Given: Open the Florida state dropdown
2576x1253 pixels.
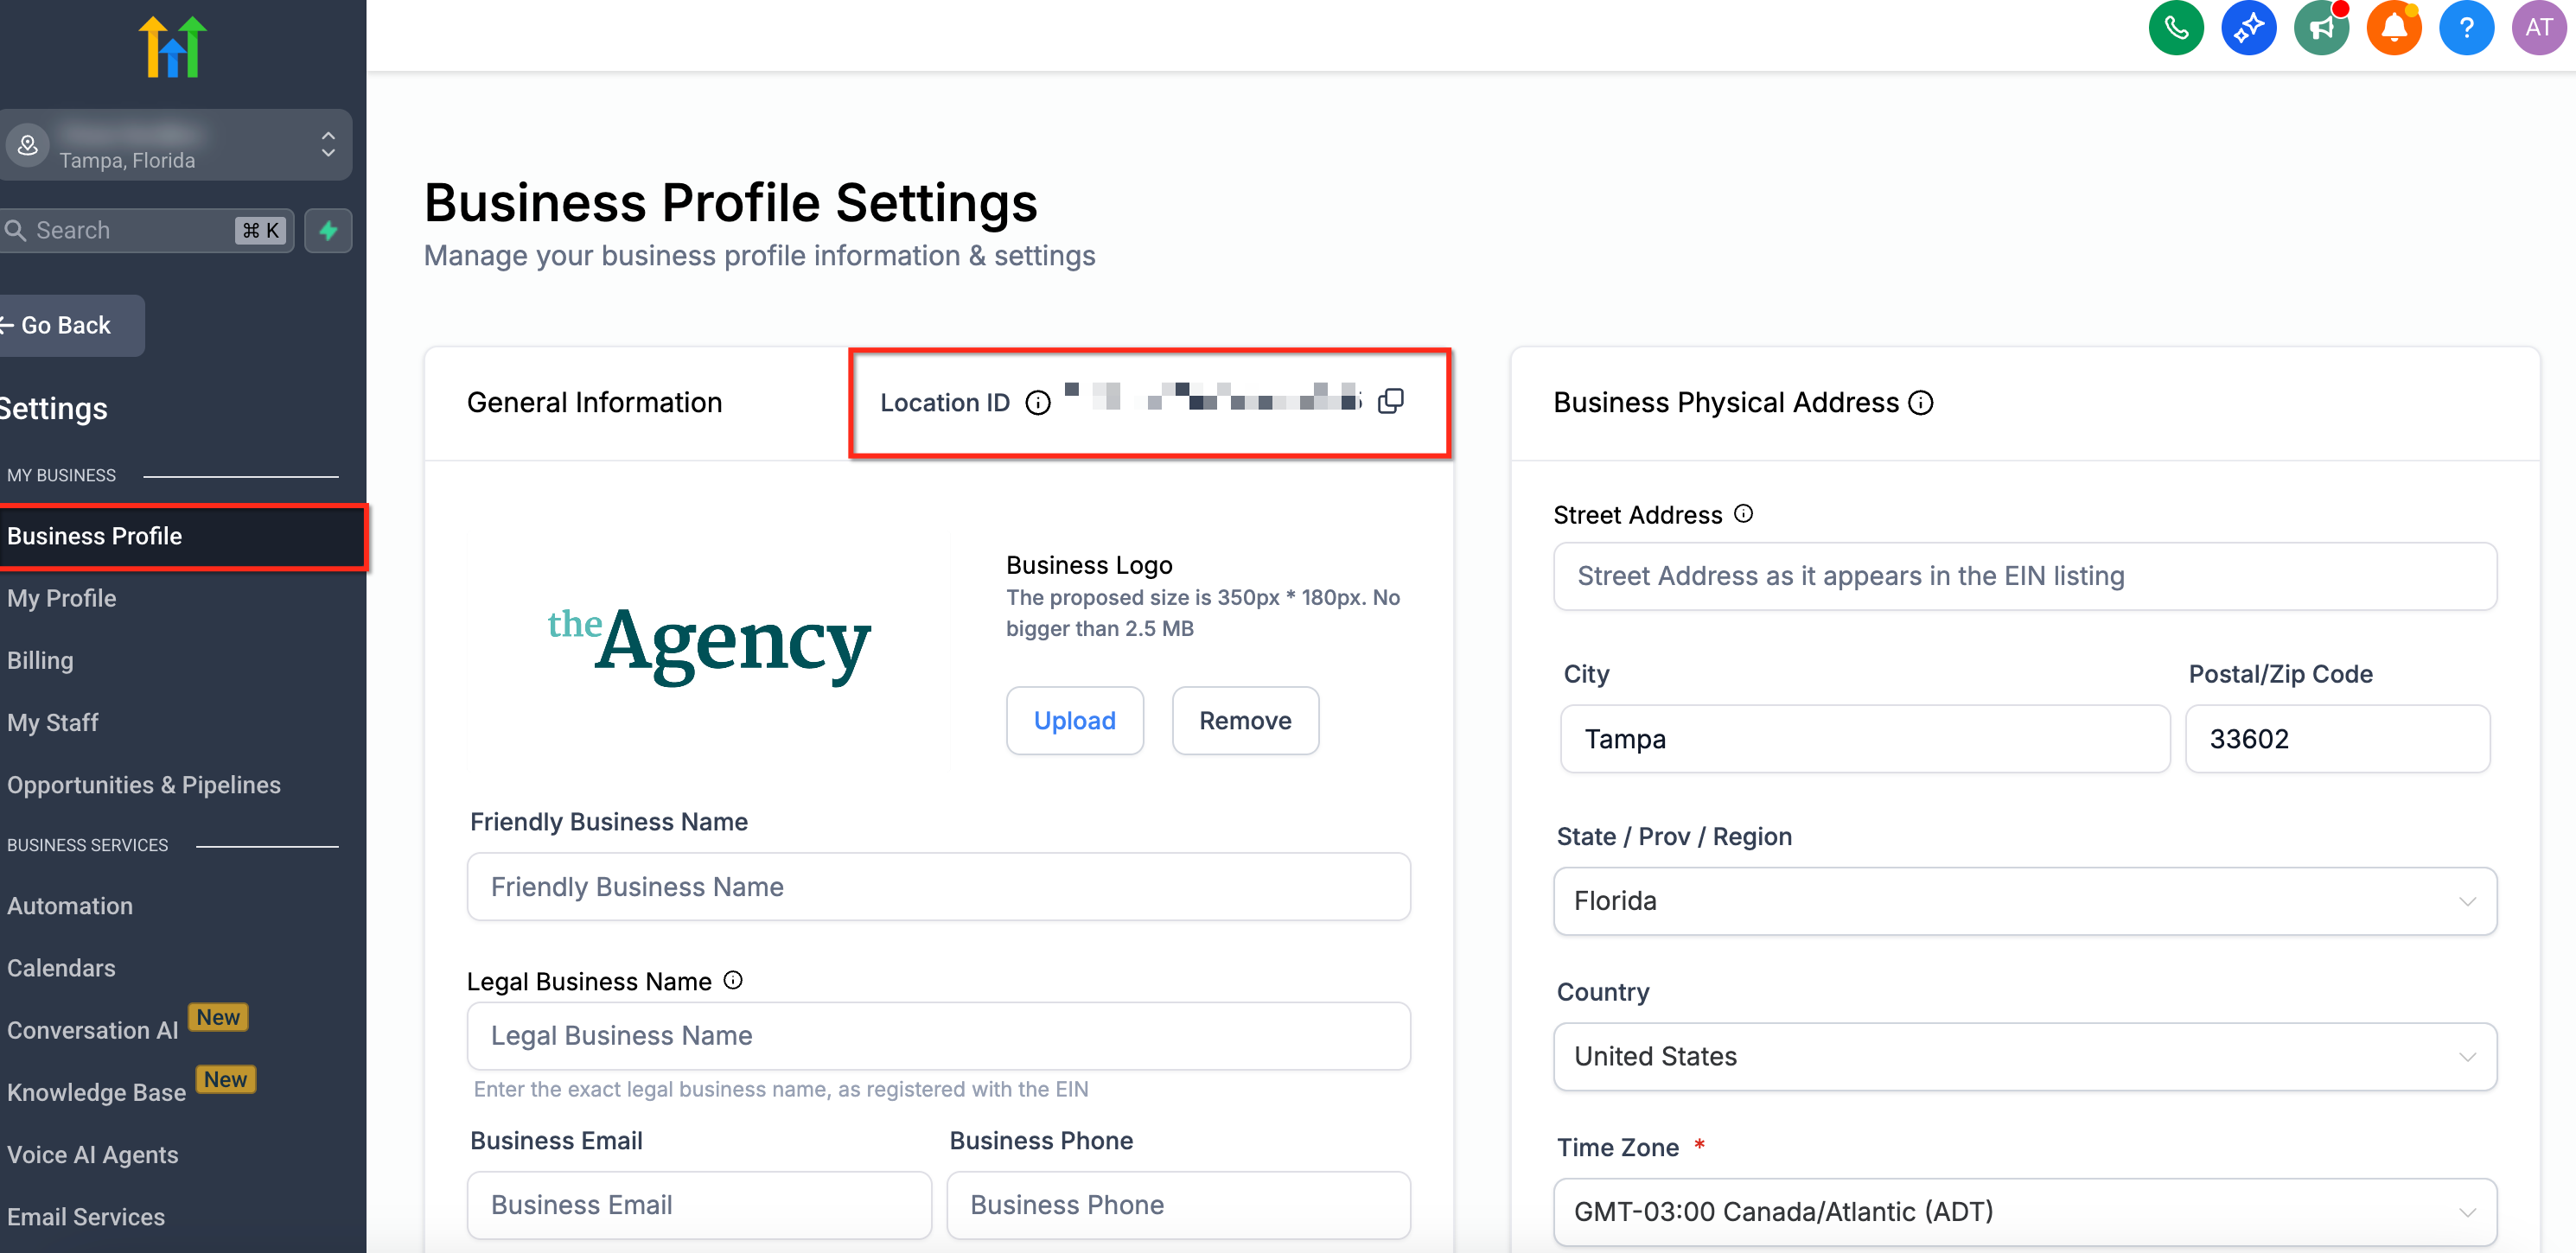Looking at the screenshot, I should click(x=2024, y=901).
